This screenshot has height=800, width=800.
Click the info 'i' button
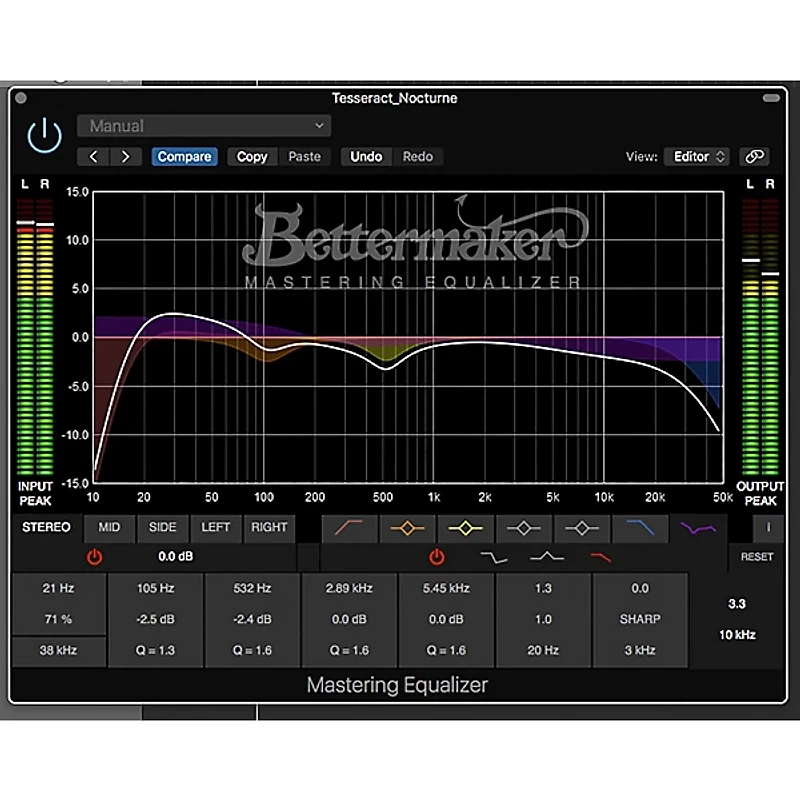tap(768, 528)
